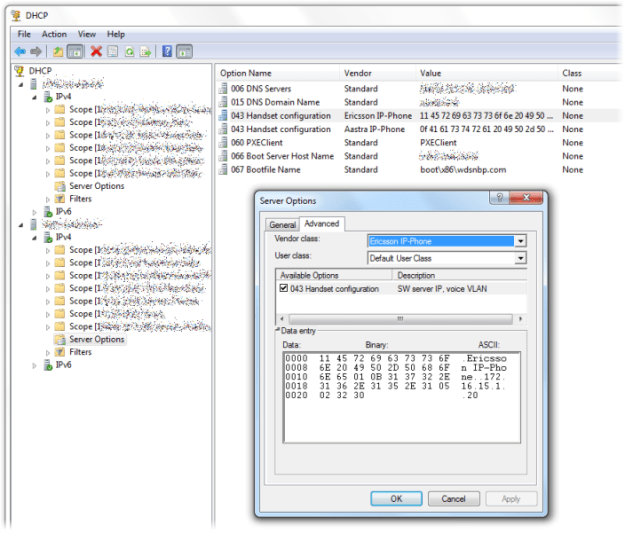The width and height of the screenshot is (625, 533).
Task: Open the File menu
Action: pos(24,34)
